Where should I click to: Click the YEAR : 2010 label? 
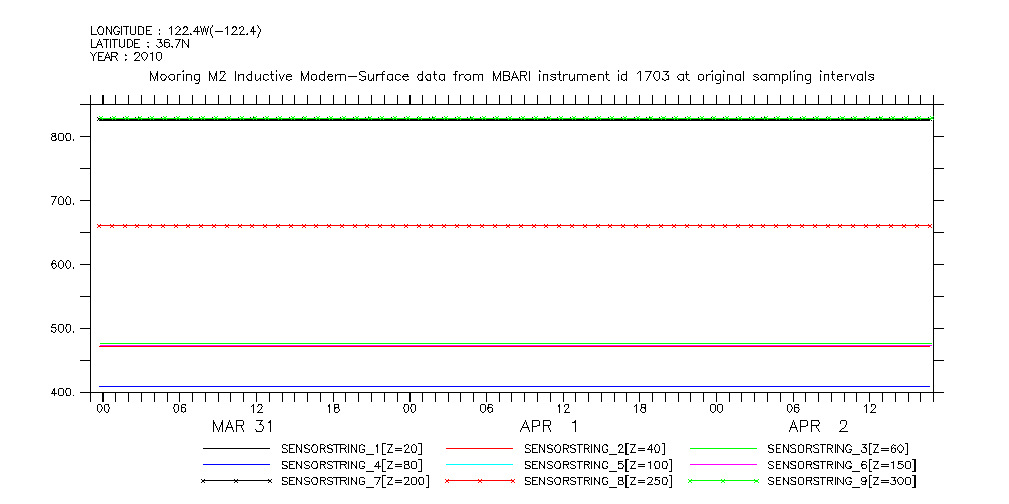click(x=126, y=56)
